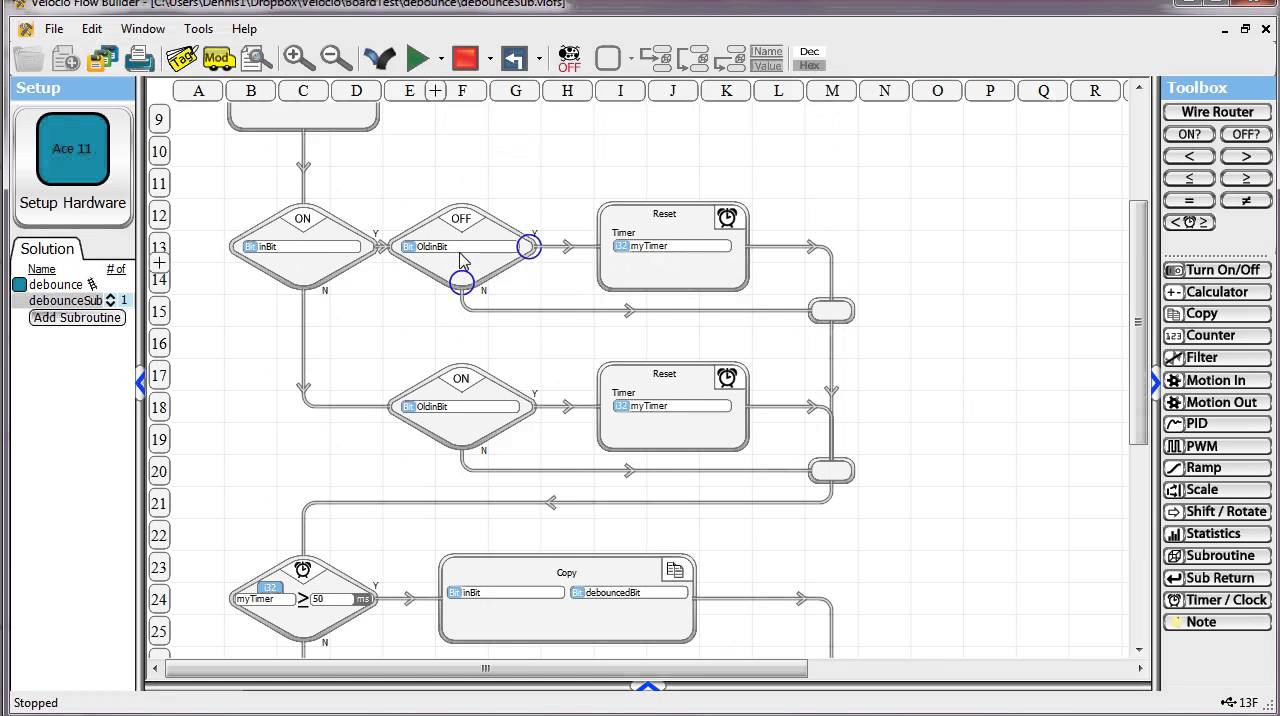Toggle Dec/Hex number format
This screenshot has width=1280, height=716.
[x=809, y=58]
